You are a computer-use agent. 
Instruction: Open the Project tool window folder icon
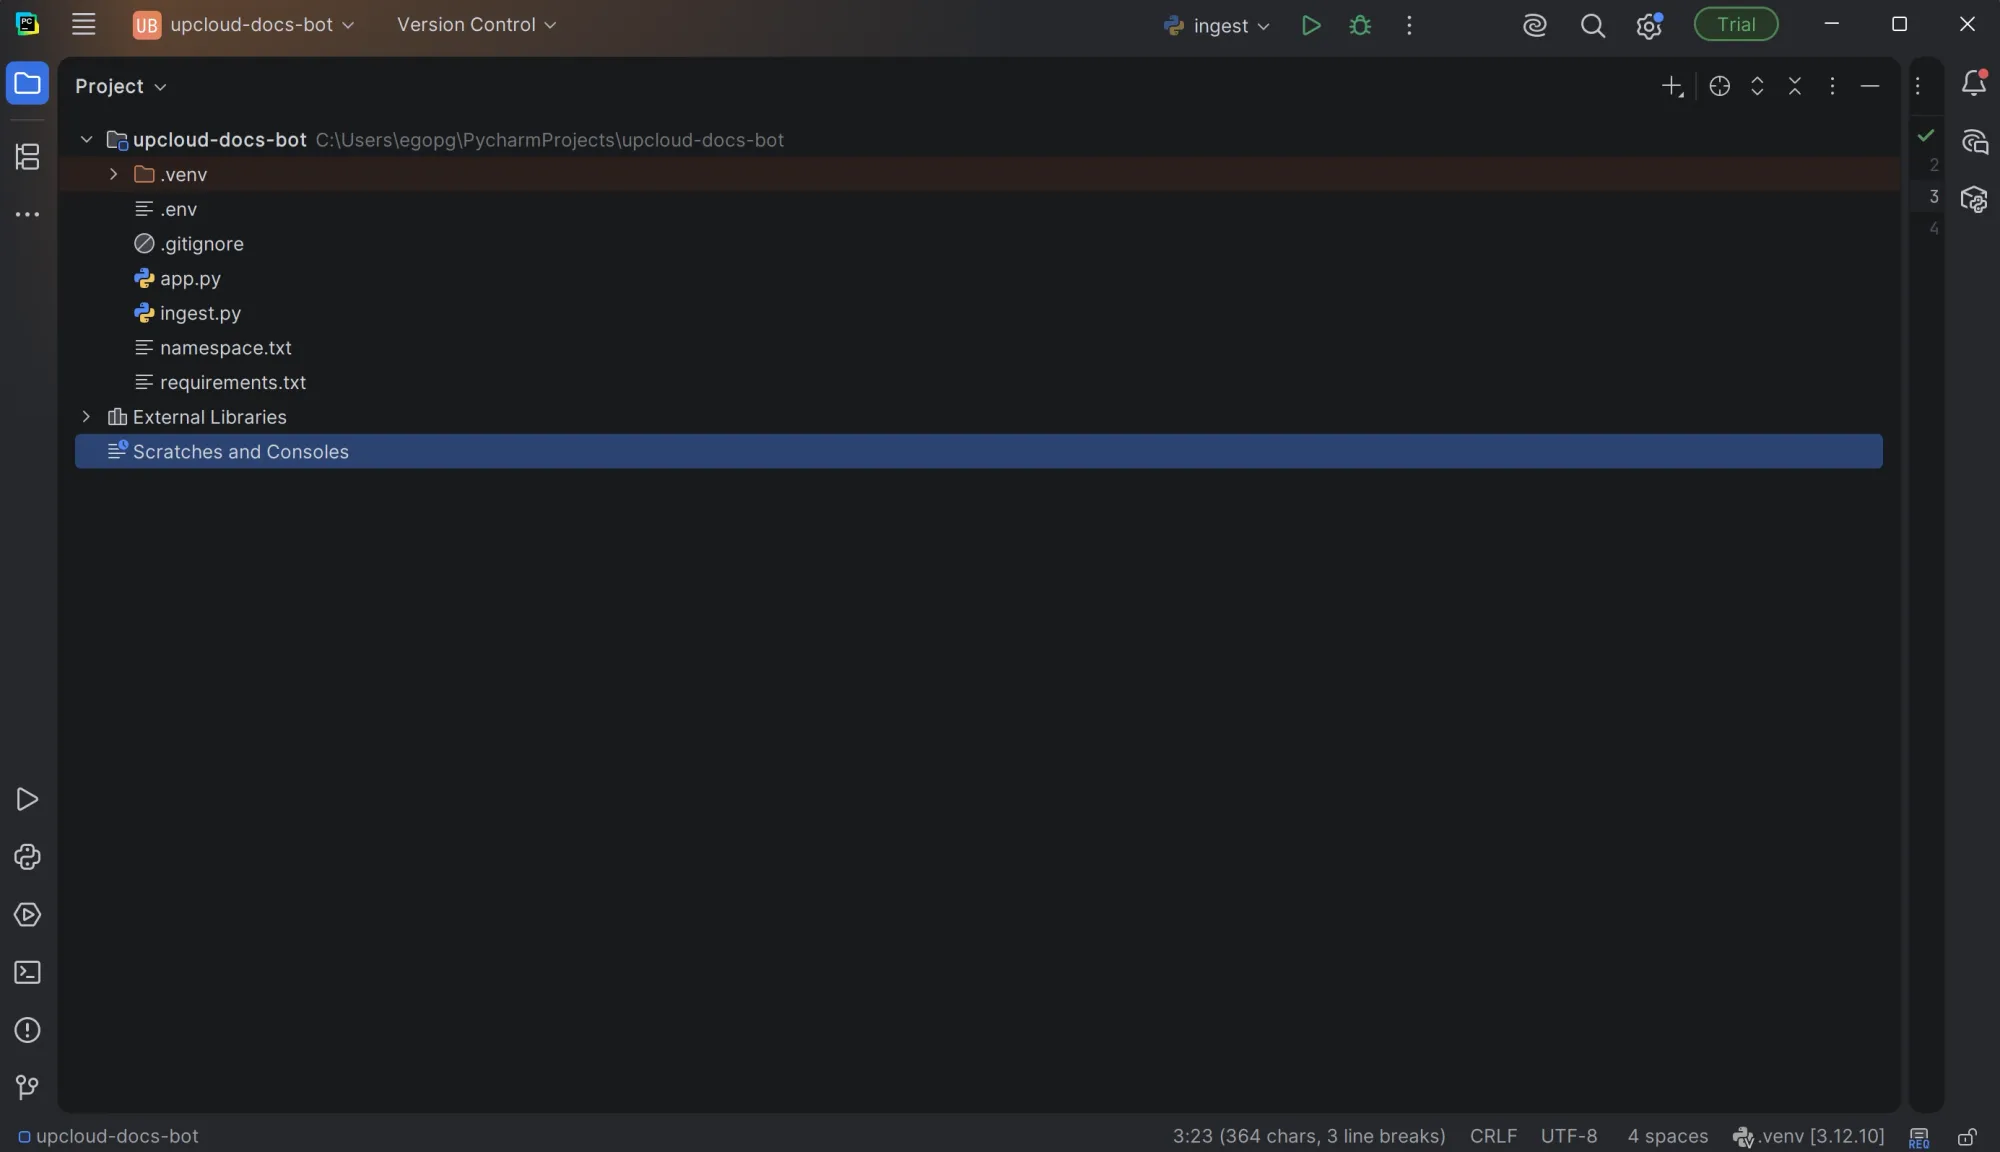[27, 84]
